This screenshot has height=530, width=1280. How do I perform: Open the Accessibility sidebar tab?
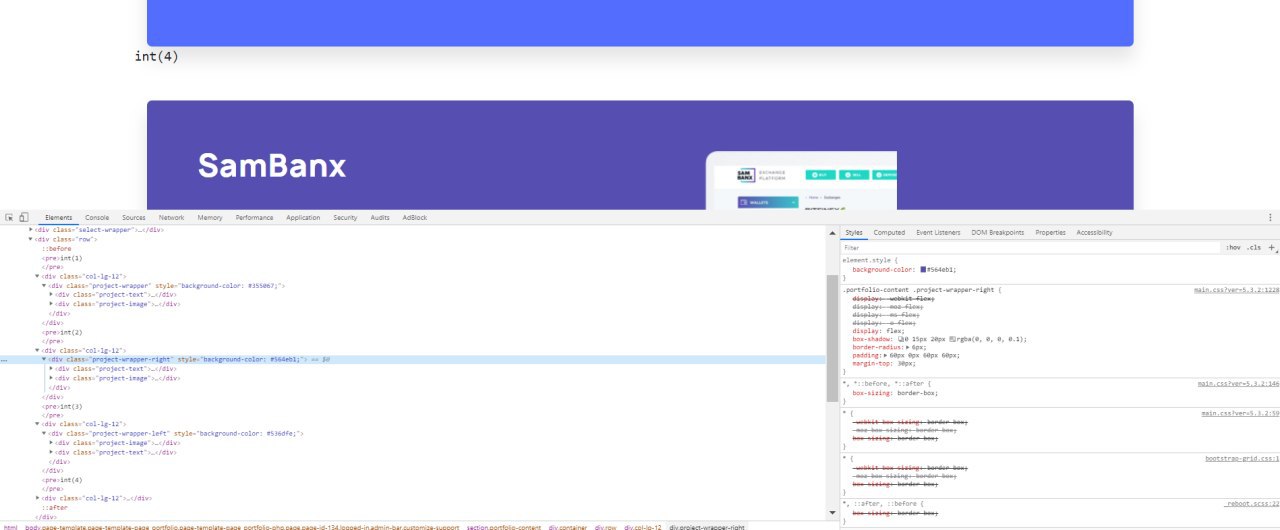click(x=1094, y=232)
